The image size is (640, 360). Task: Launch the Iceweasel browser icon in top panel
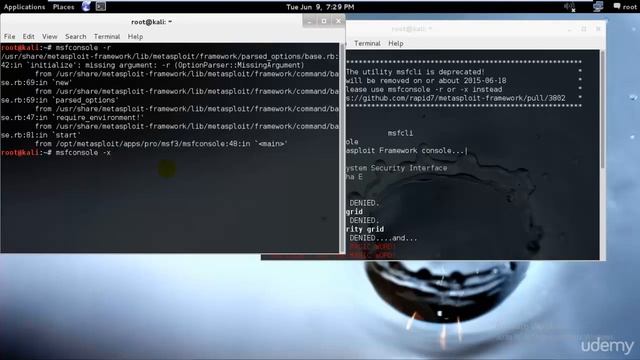pos(86,6)
